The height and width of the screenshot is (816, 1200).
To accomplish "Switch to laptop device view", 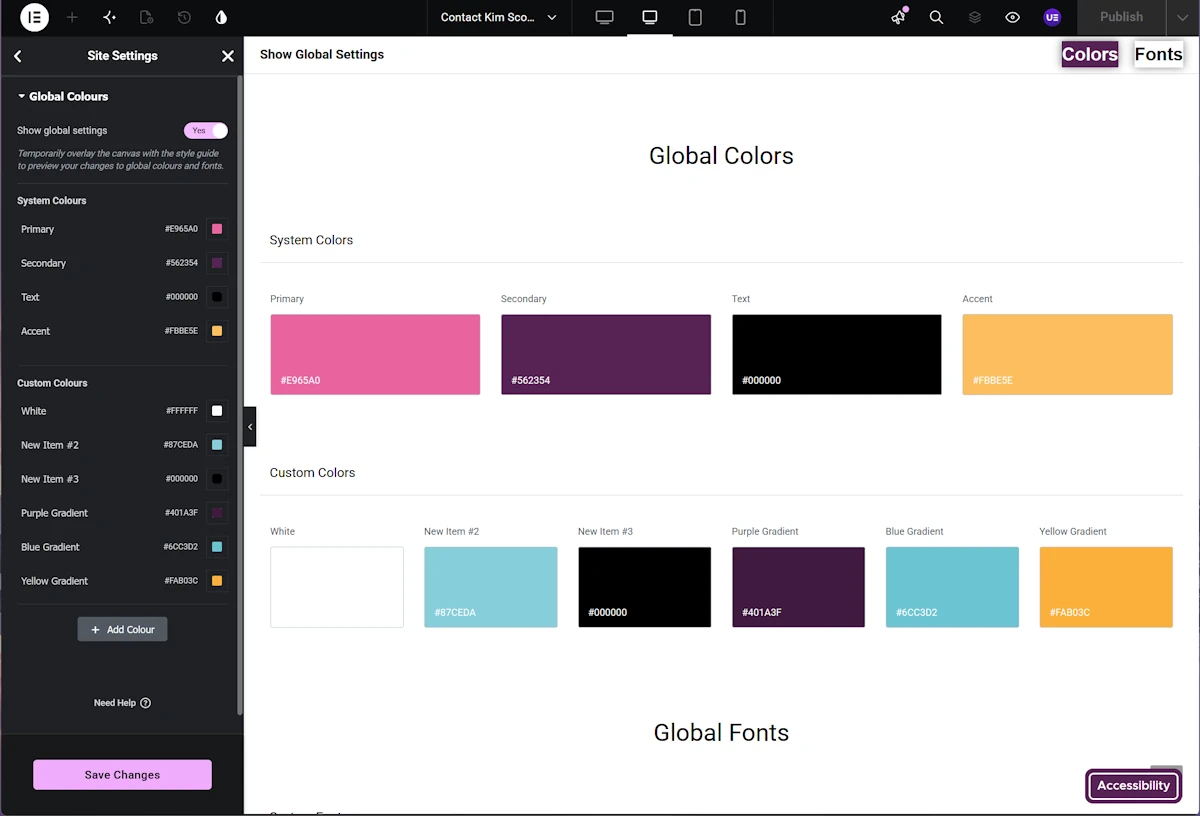I will pyautogui.click(x=650, y=17).
